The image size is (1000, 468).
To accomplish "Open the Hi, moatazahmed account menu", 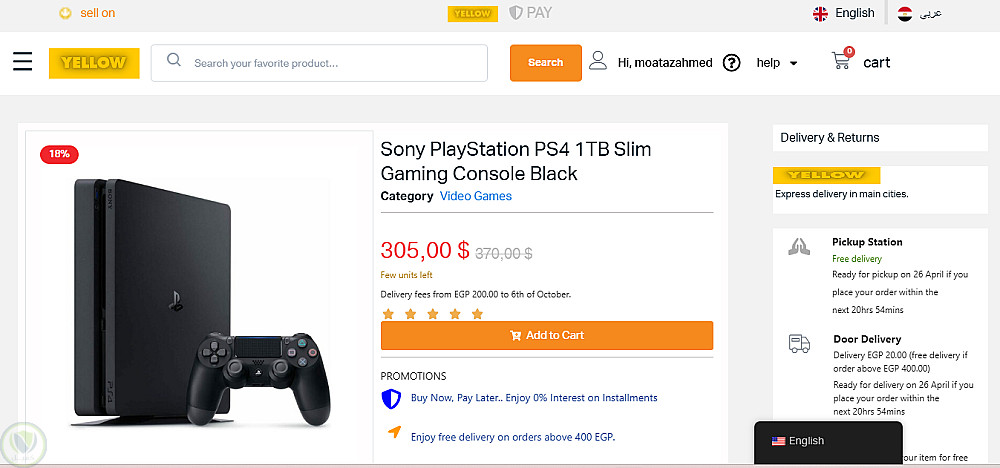I will tap(665, 63).
